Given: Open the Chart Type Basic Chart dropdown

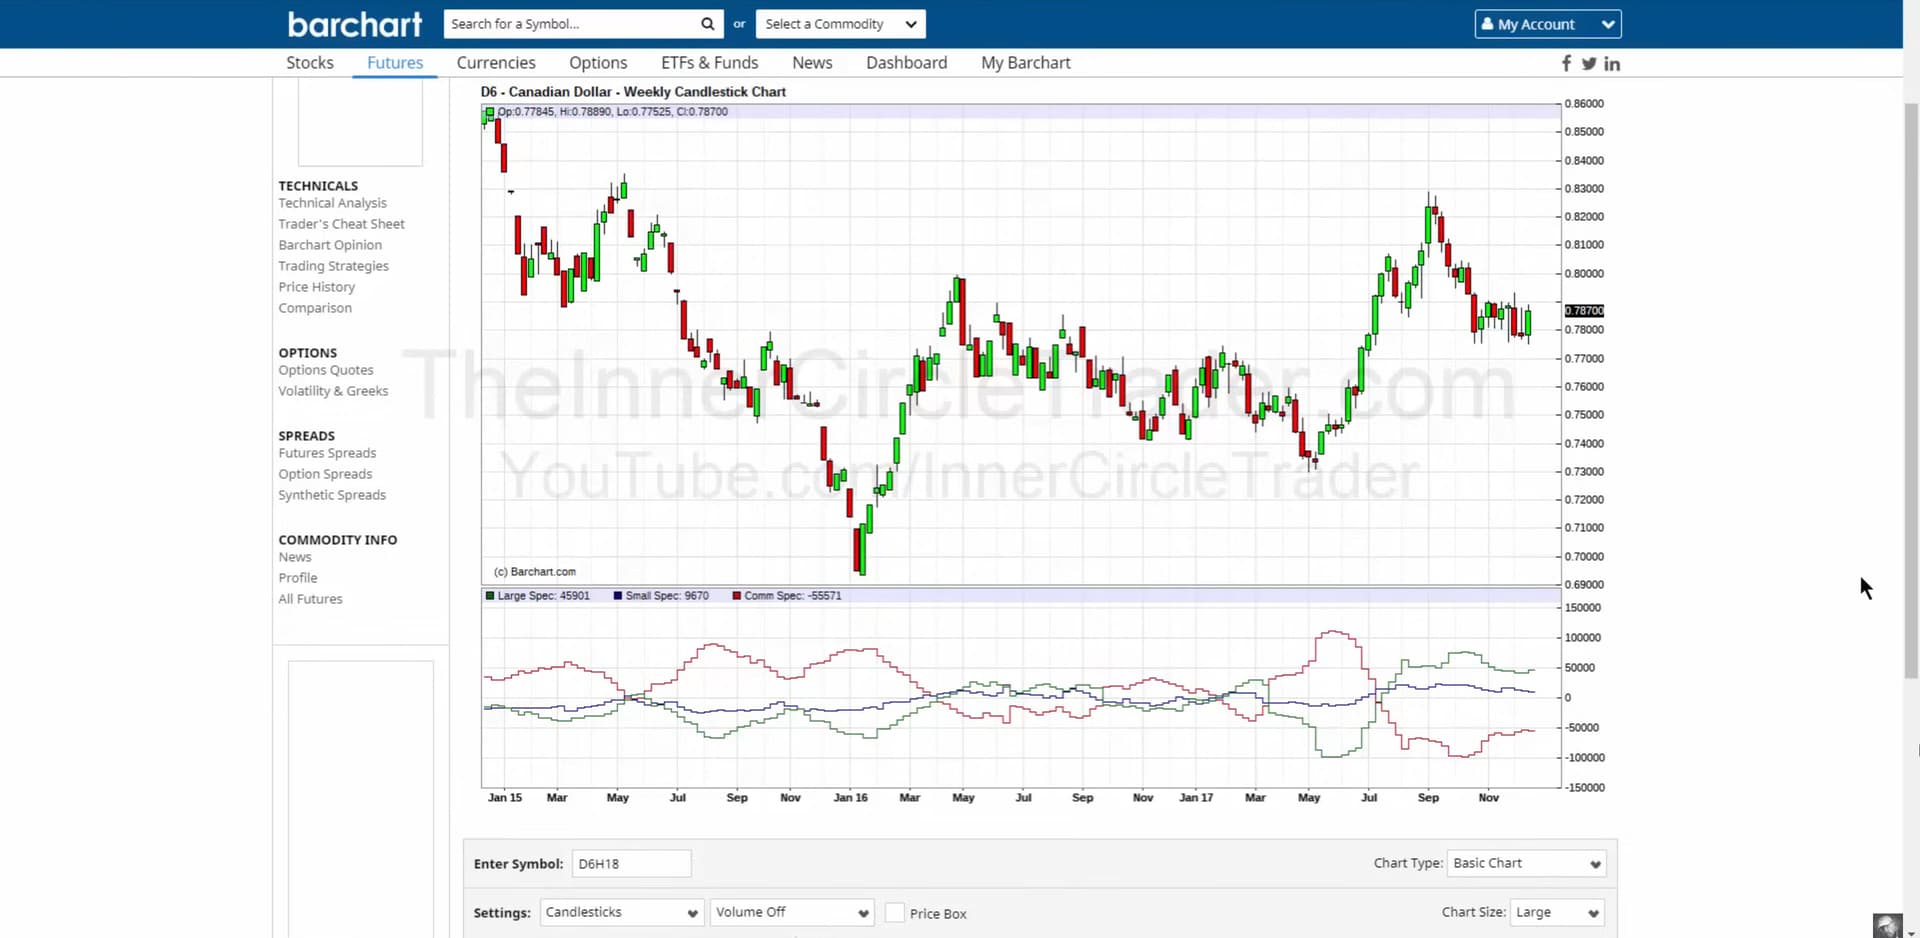Looking at the screenshot, I should click(x=1526, y=863).
